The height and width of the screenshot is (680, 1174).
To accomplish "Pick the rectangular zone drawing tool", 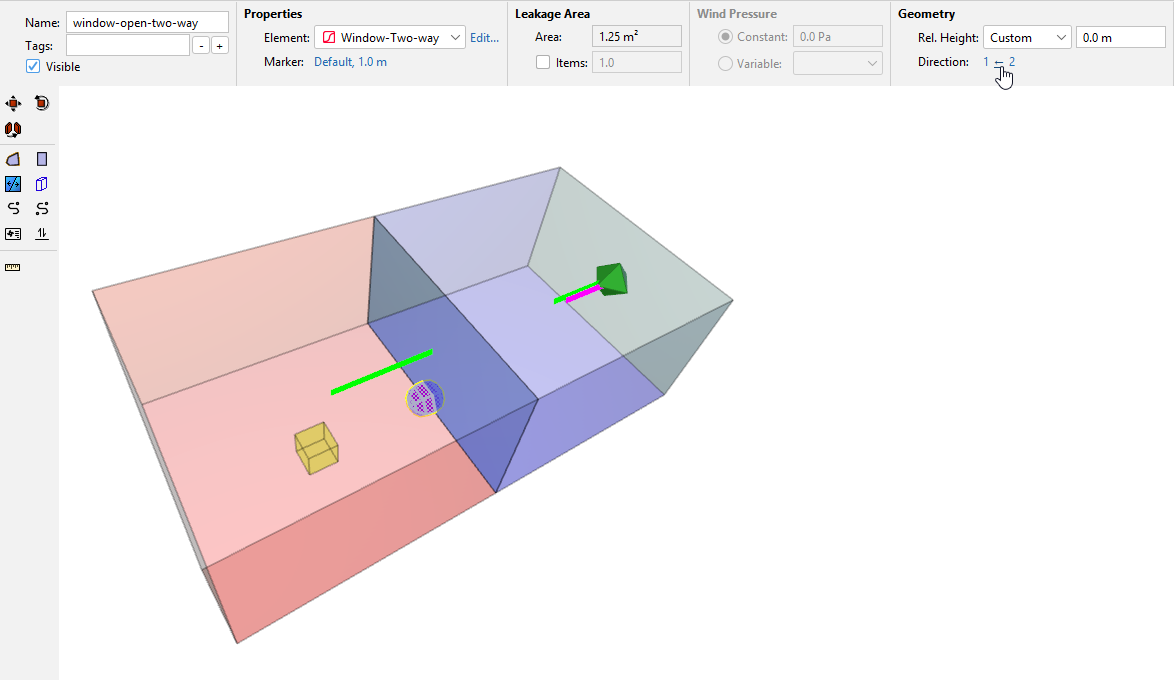I will (42, 159).
